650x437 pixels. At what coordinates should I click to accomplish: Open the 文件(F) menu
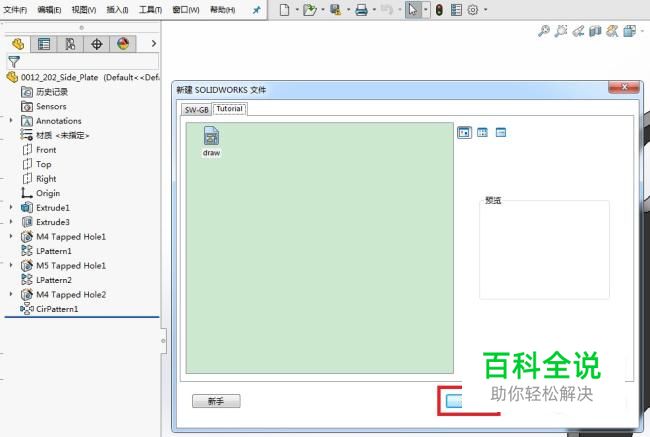click(x=15, y=10)
